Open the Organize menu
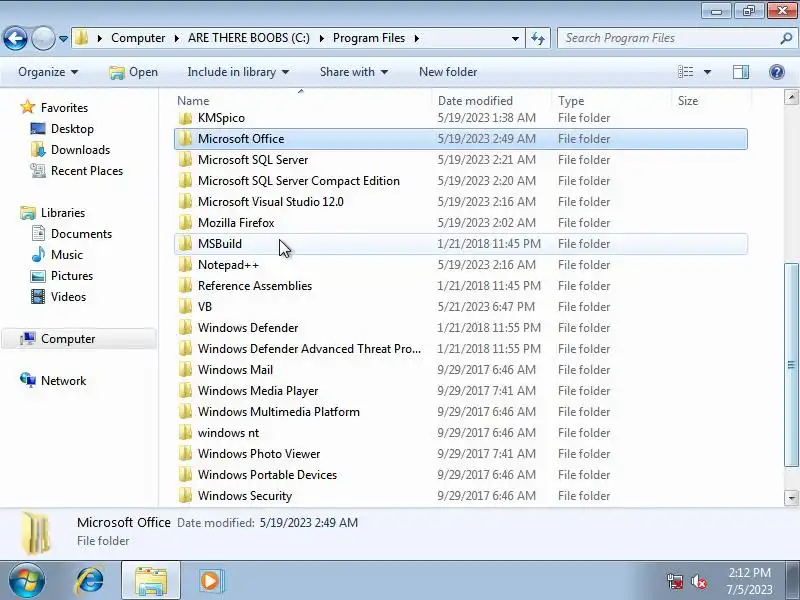 (x=48, y=72)
